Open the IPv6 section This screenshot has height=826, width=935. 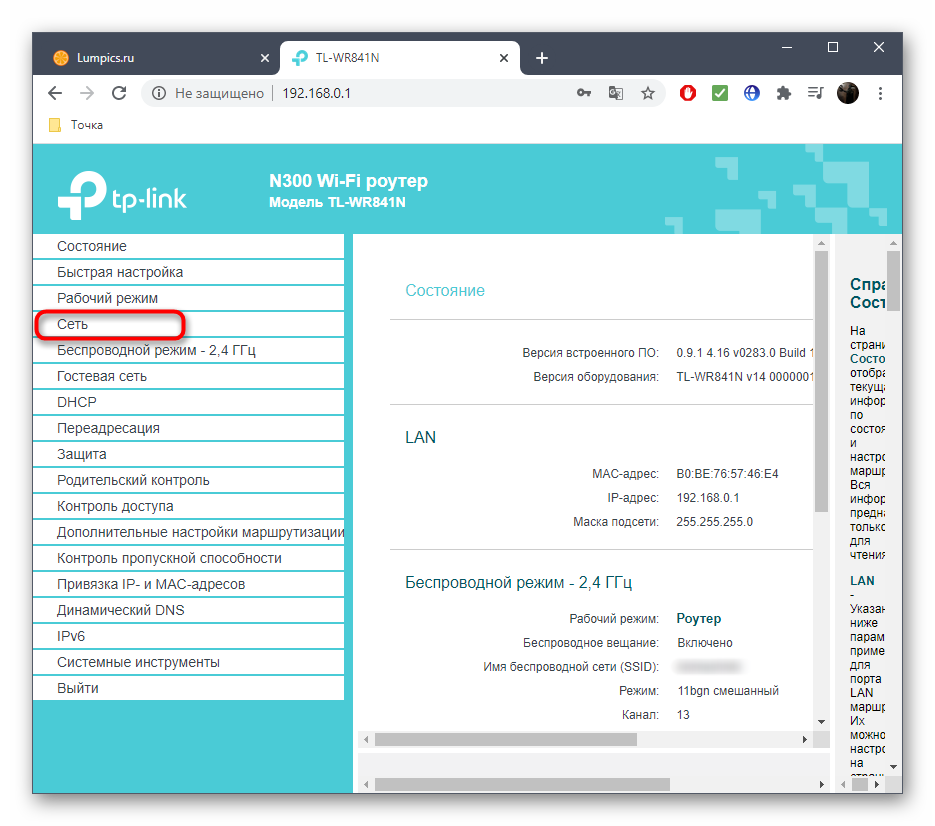(x=188, y=636)
